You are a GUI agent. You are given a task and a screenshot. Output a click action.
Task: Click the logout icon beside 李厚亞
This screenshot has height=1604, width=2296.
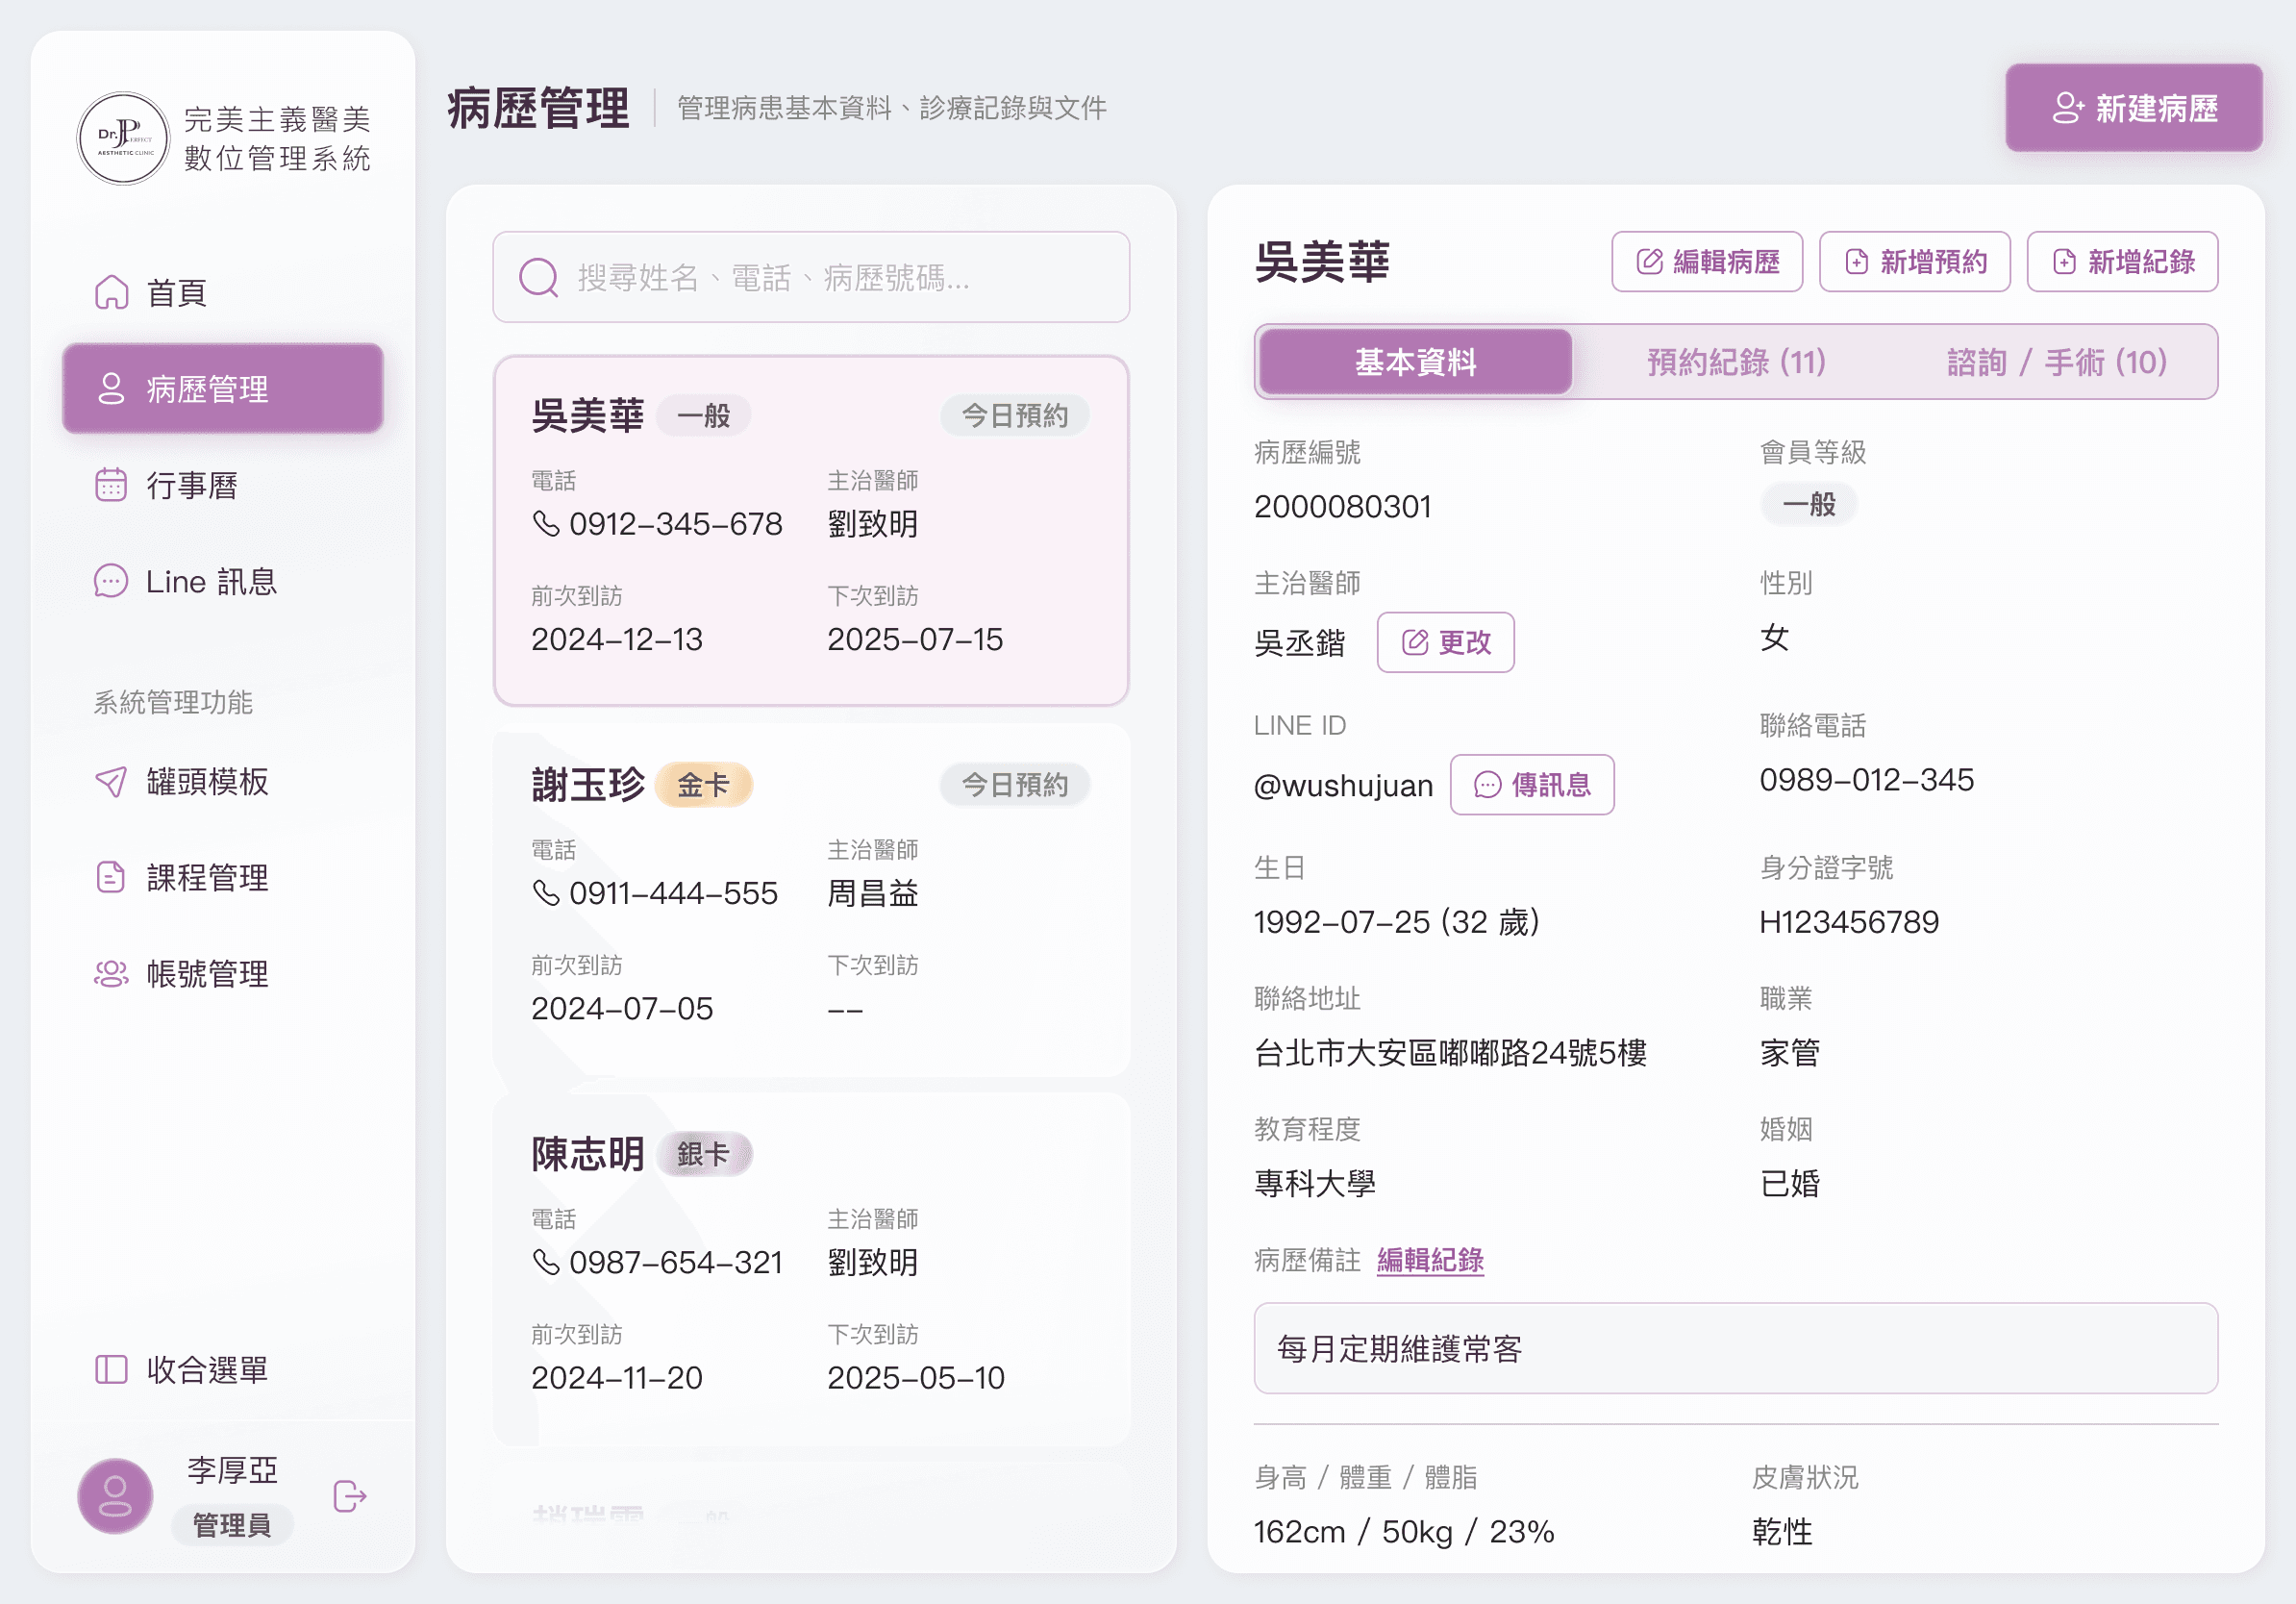(x=349, y=1496)
